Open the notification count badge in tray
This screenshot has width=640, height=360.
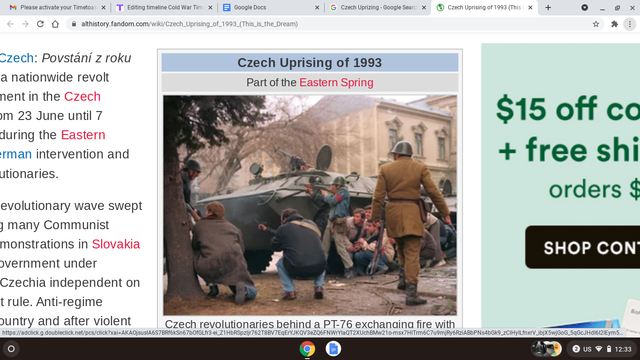(x=576, y=349)
